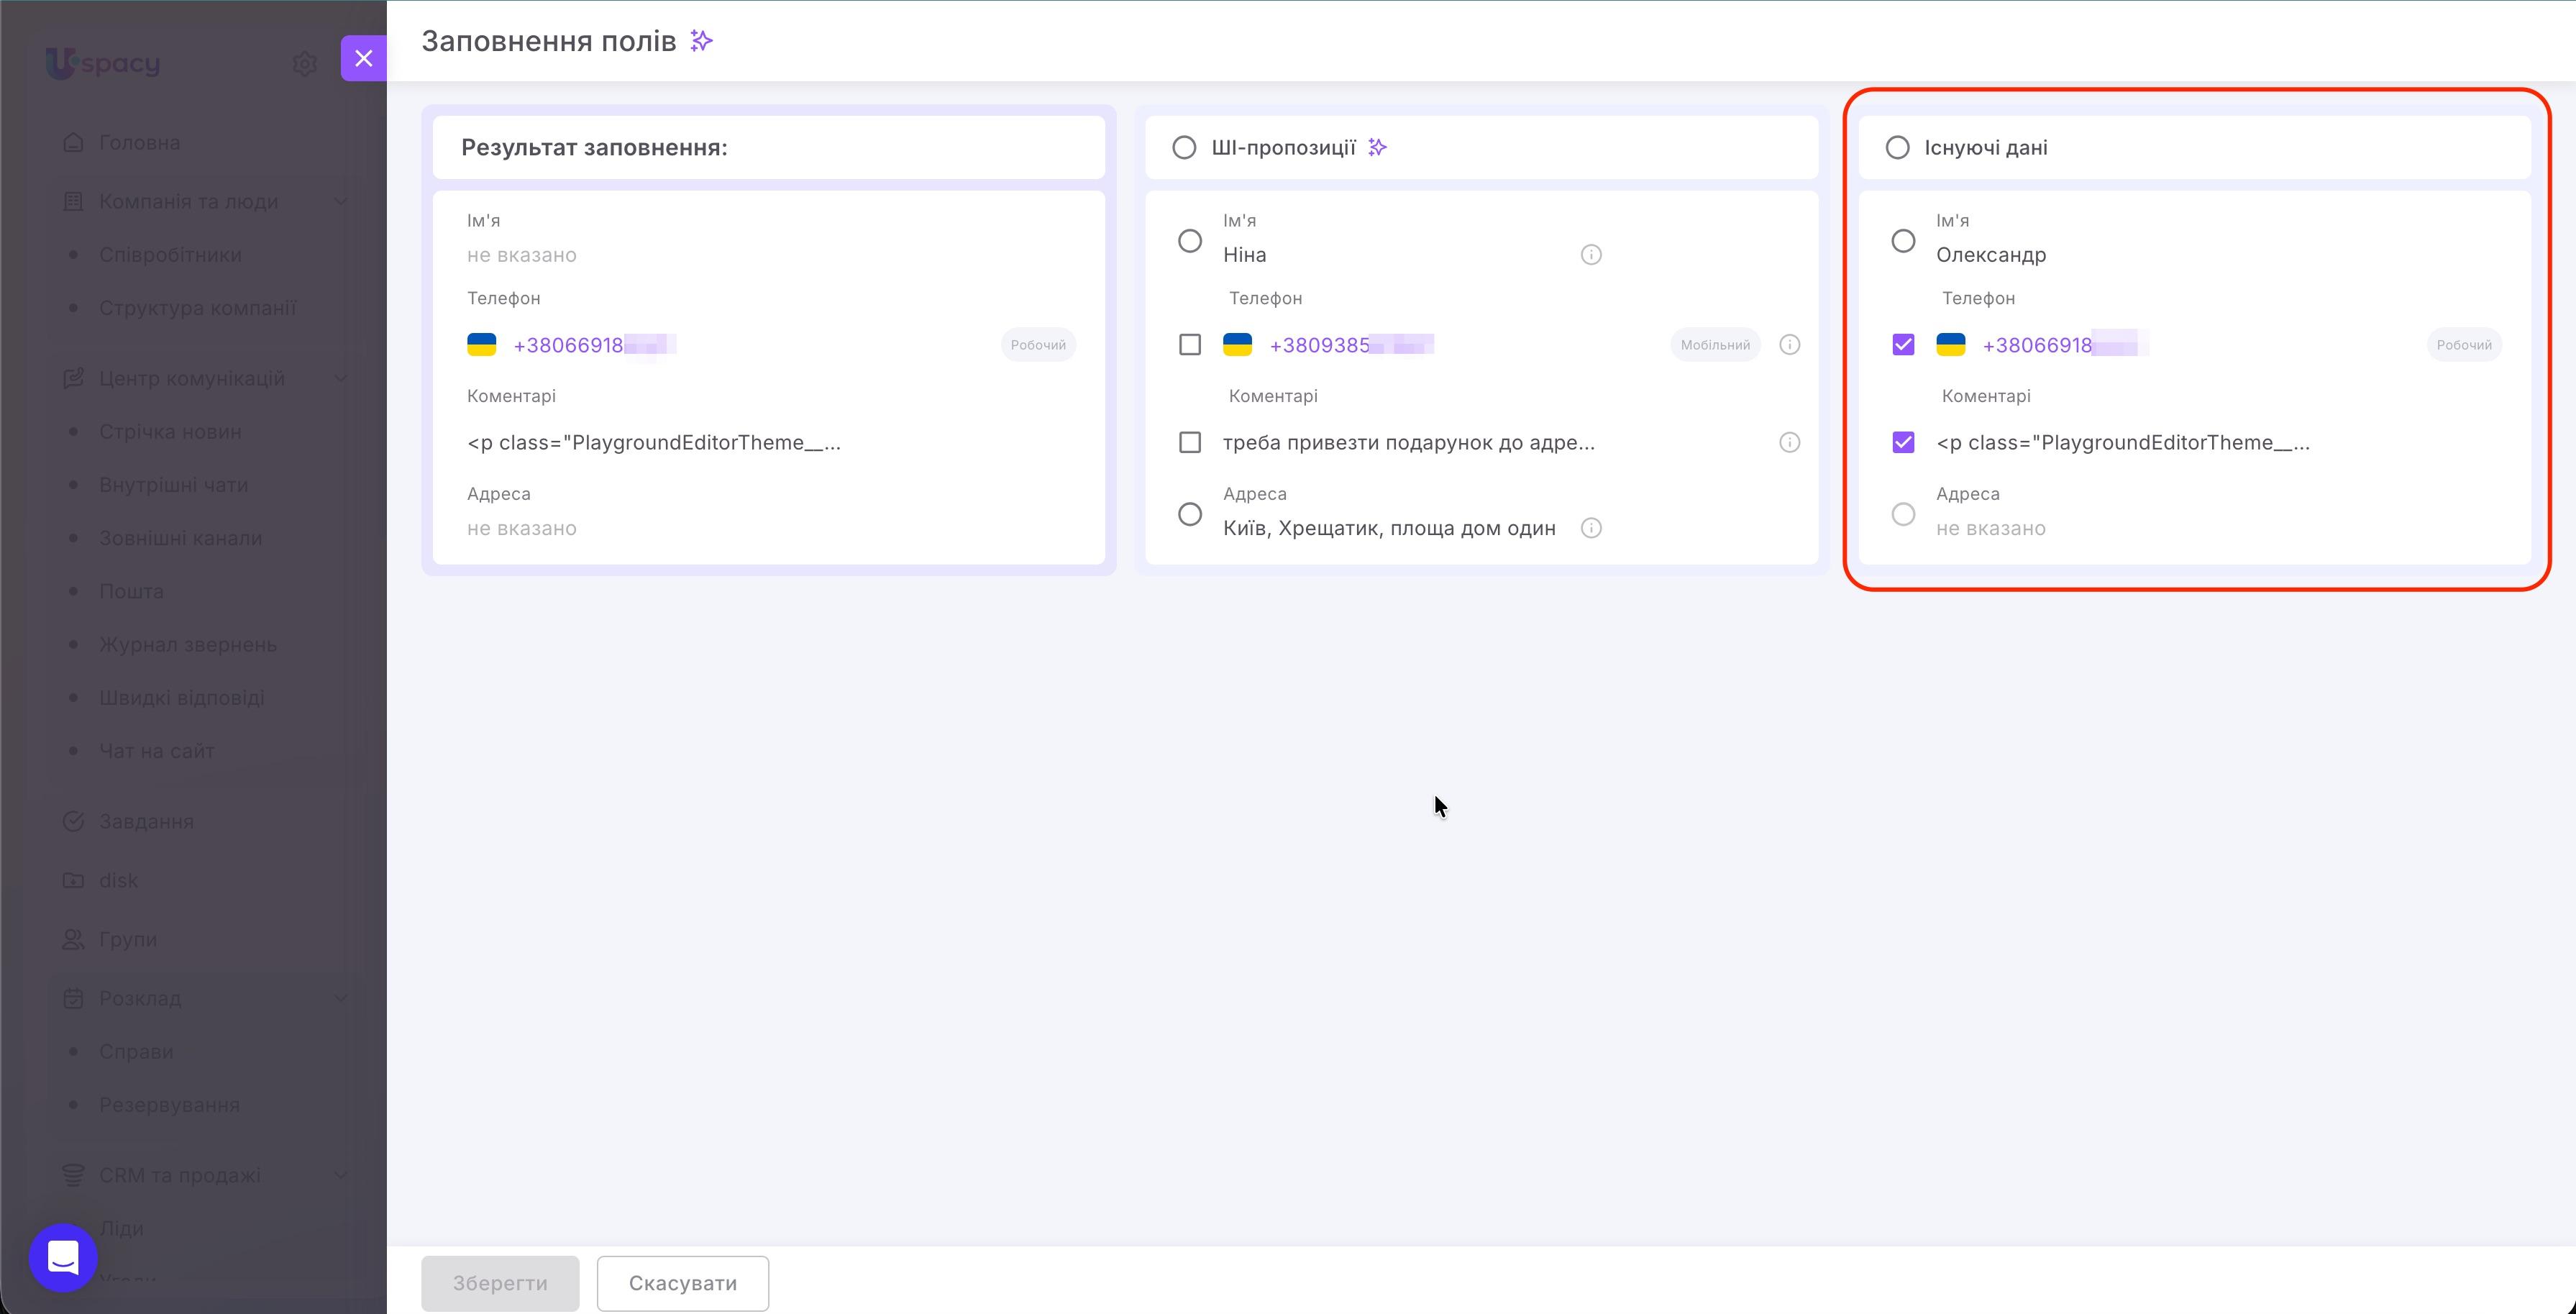
Task: Select all ШІ-пропозиції radio button
Action: point(1184,147)
